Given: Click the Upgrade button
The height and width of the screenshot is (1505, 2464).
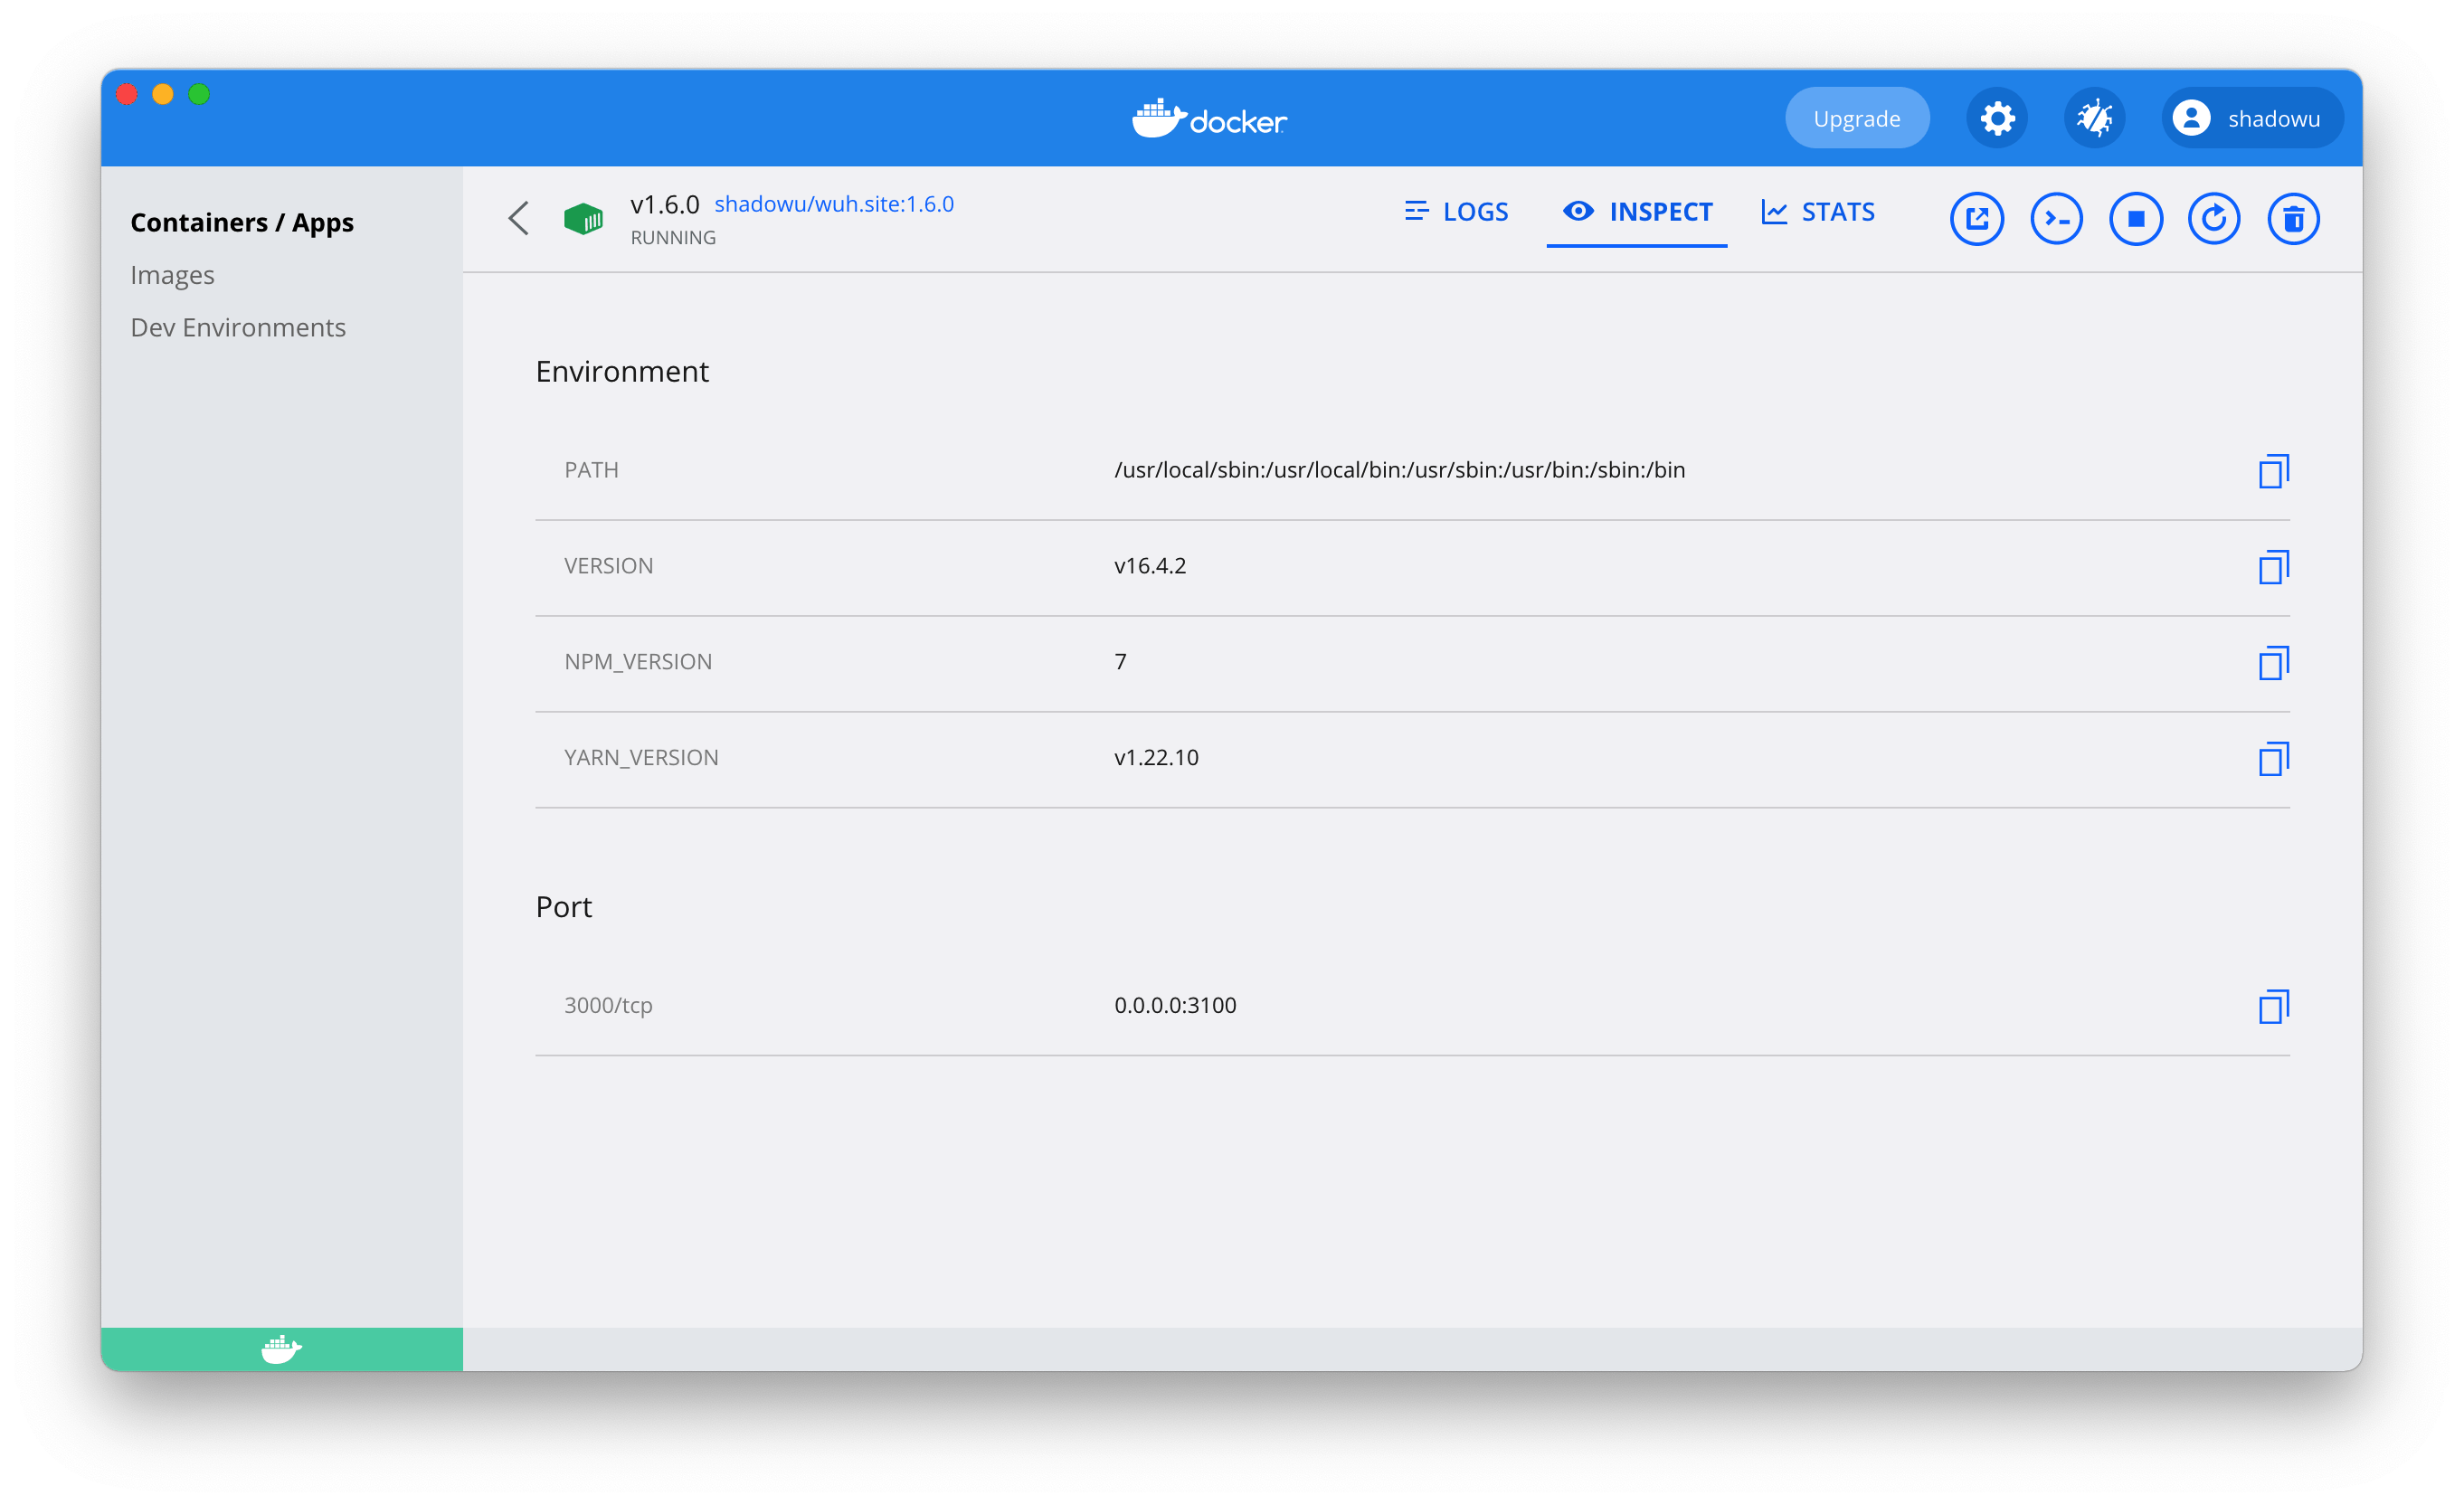Looking at the screenshot, I should 1856,118.
